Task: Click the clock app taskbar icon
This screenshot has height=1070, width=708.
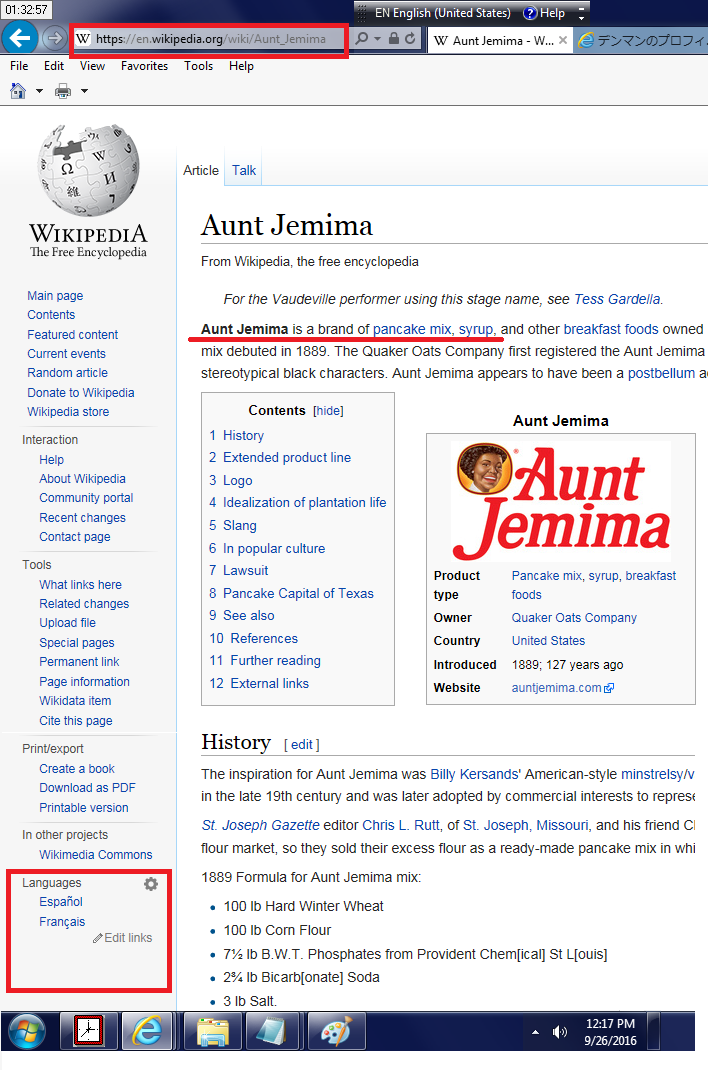Action: [x=88, y=1030]
